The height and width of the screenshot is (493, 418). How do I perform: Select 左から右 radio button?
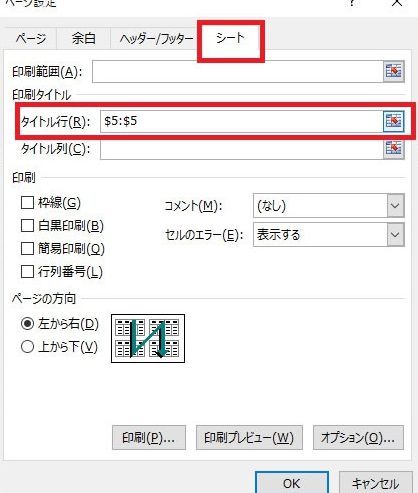tap(27, 324)
